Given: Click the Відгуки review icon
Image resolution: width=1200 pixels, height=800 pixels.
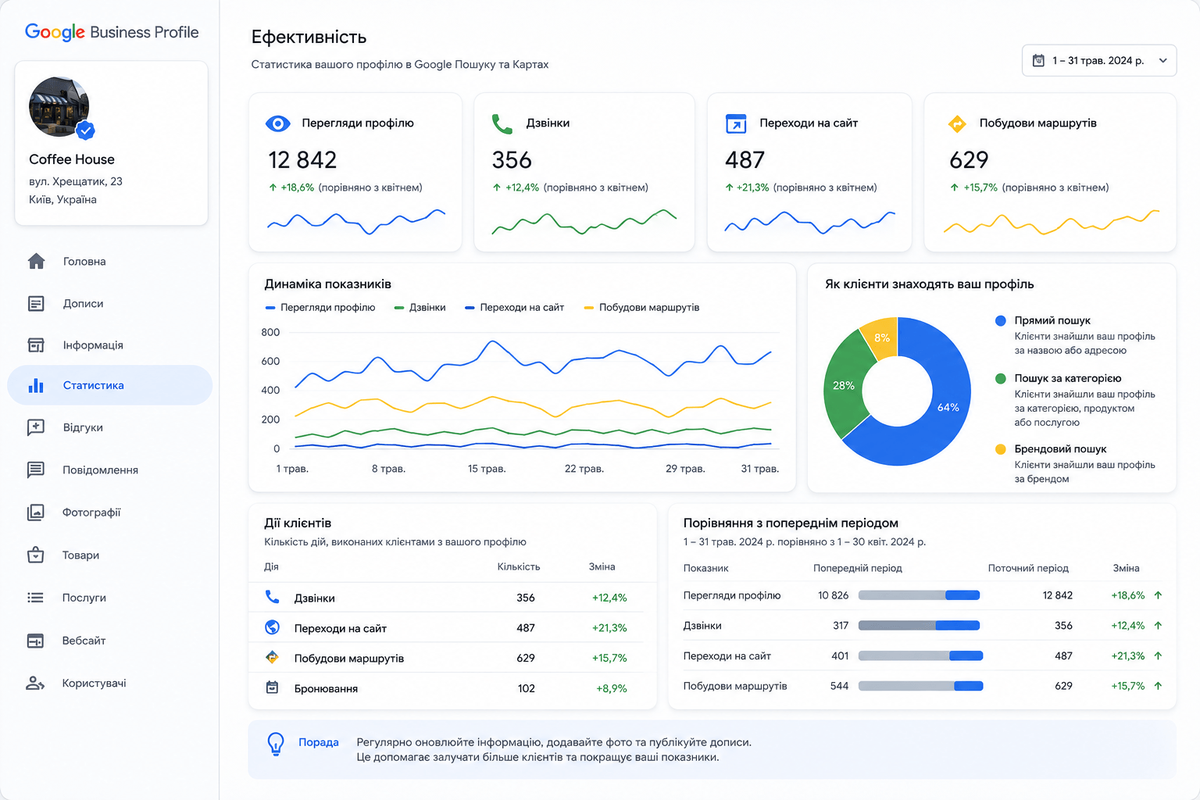Looking at the screenshot, I should [36, 427].
